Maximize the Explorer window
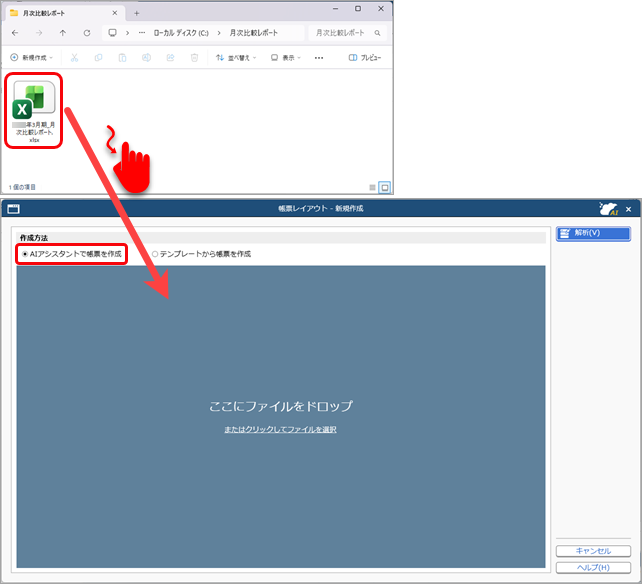 [358, 9]
